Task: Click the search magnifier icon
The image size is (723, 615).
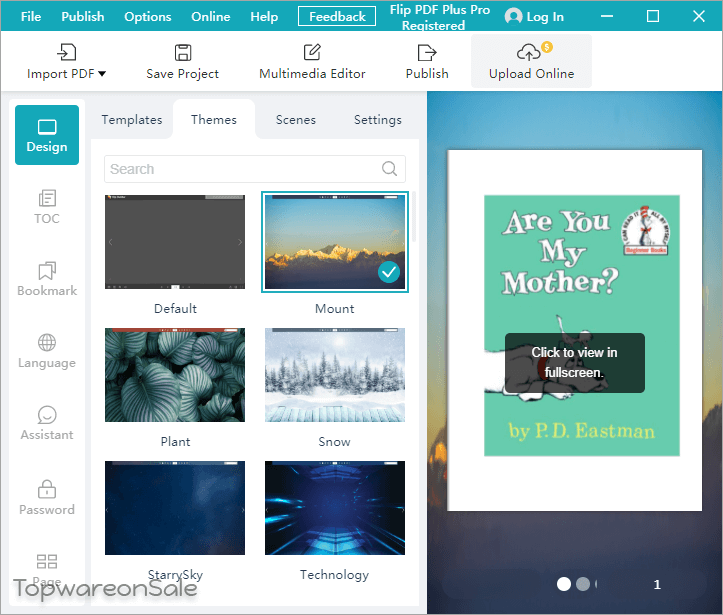Action: [389, 169]
